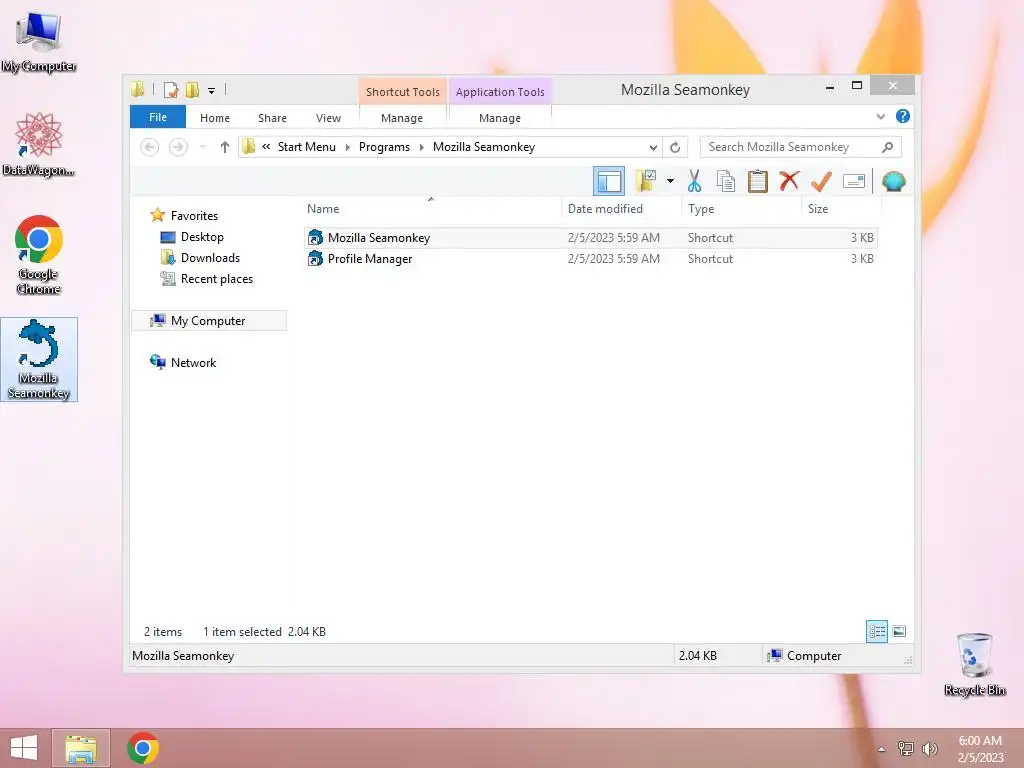The image size is (1024, 768).
Task: Switch to Large icons view button
Action: tap(899, 631)
